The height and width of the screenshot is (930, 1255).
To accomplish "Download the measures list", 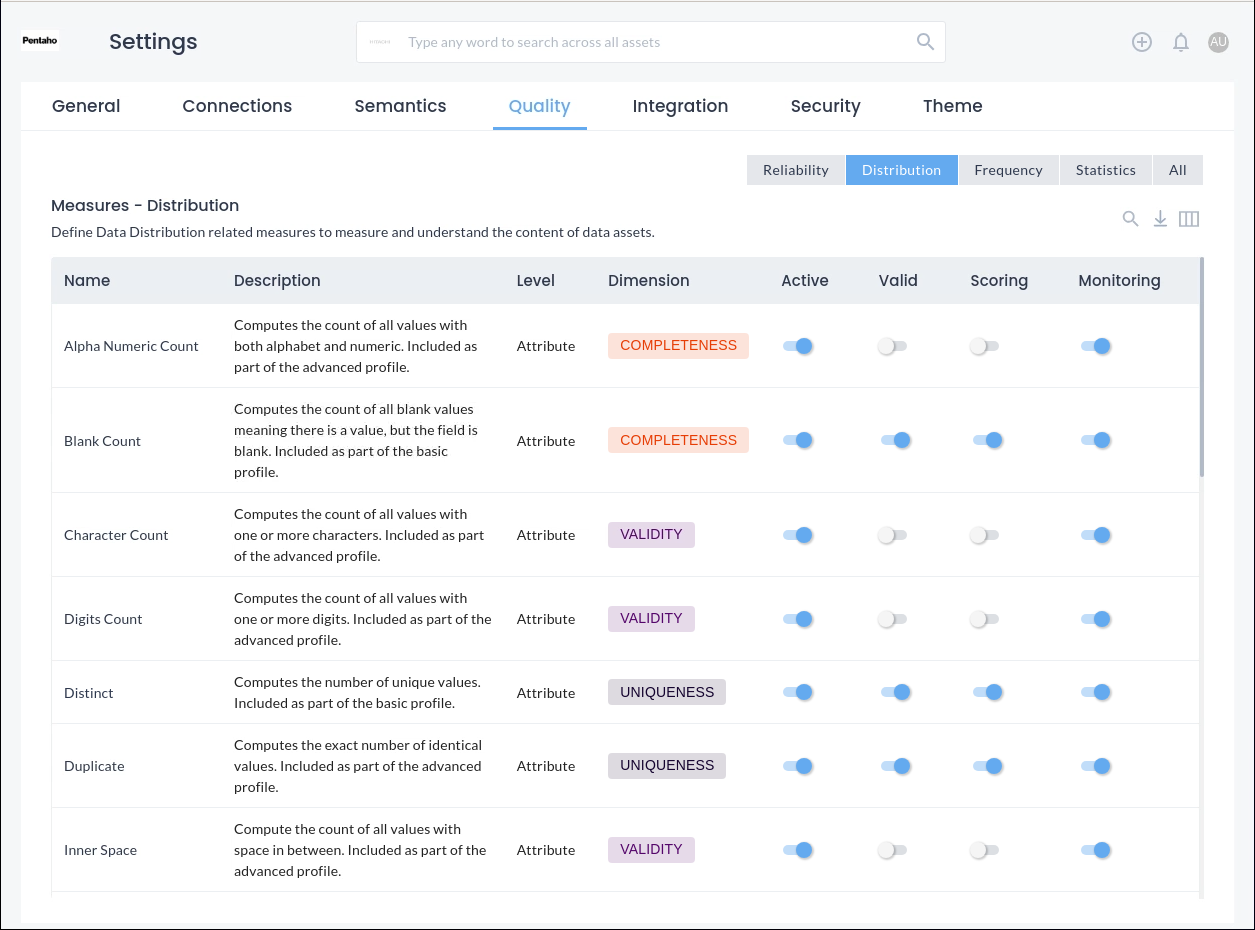I will tap(1160, 219).
